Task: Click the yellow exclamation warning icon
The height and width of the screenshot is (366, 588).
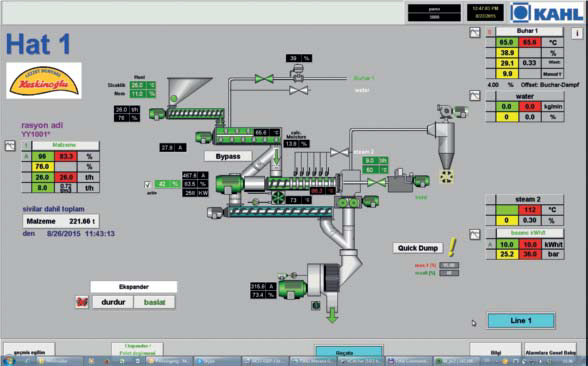Action: tap(453, 248)
